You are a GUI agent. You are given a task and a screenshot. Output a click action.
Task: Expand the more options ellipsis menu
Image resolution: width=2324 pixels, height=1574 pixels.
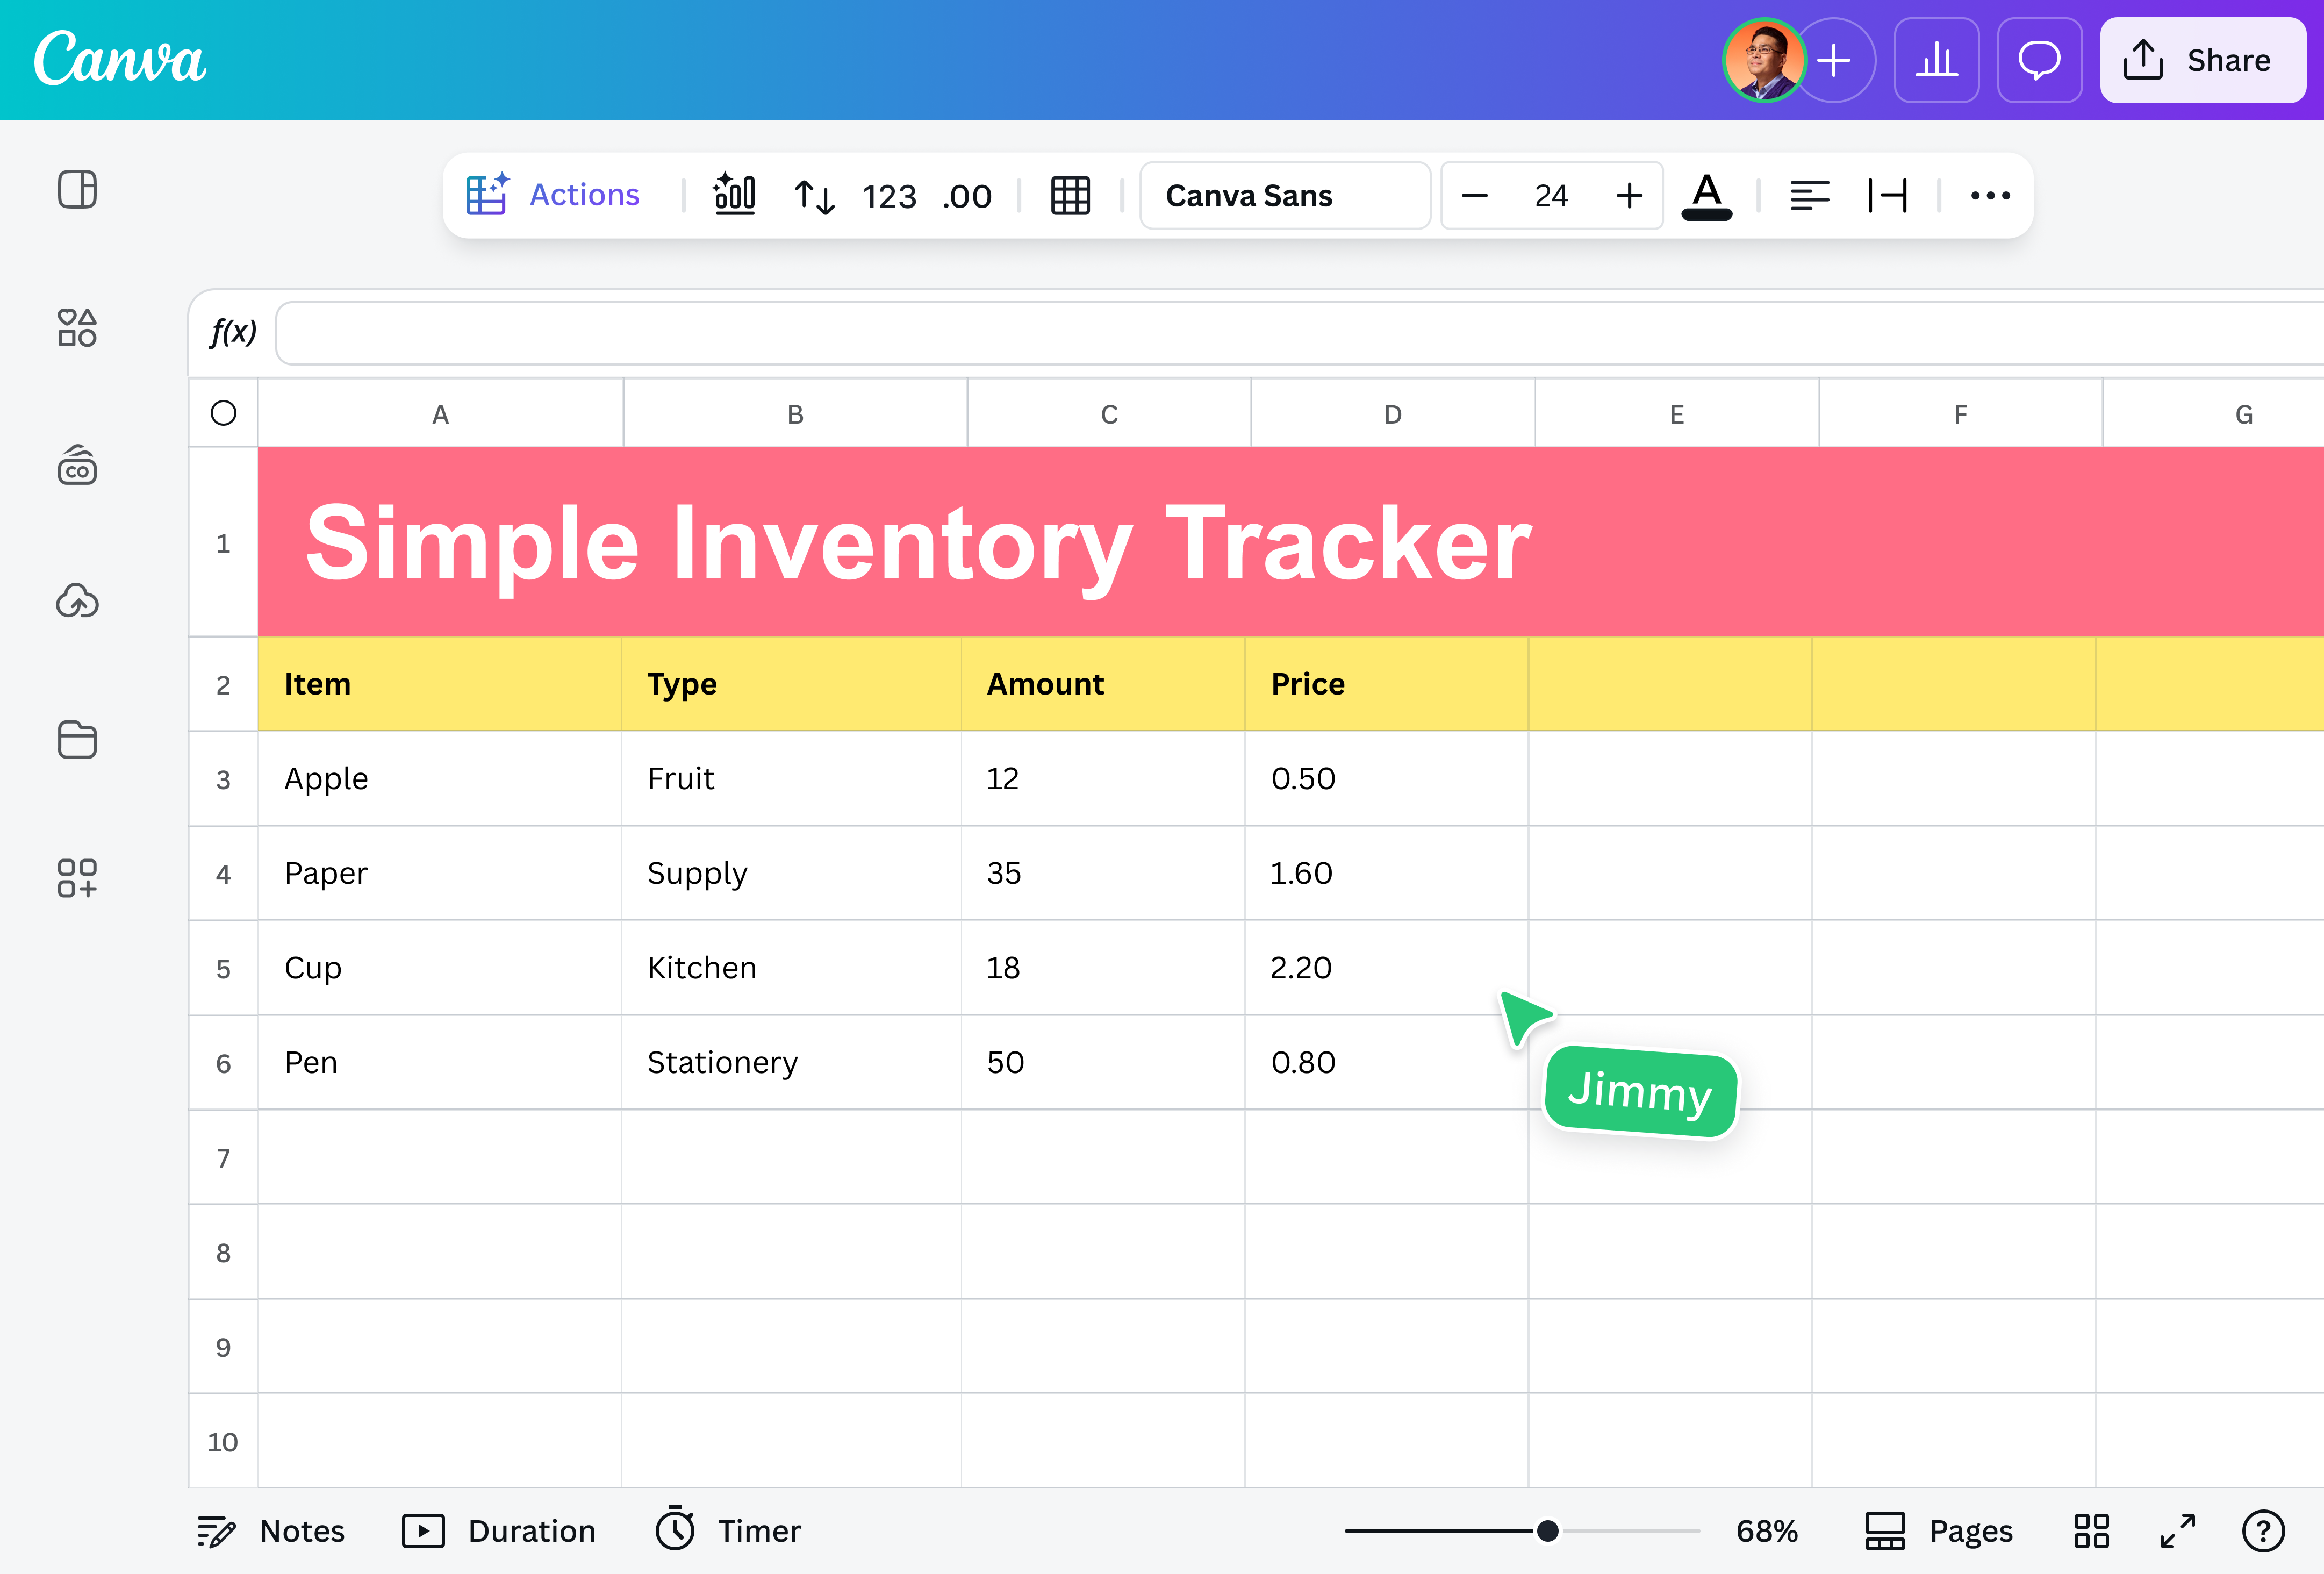[x=1990, y=196]
